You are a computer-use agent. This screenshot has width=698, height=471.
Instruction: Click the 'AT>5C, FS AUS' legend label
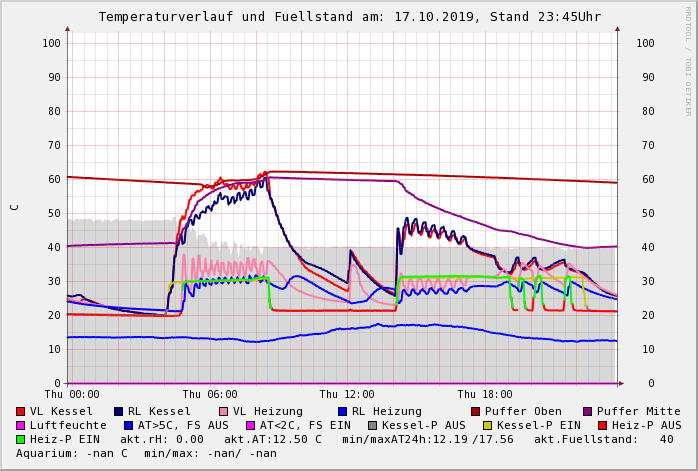[183, 425]
